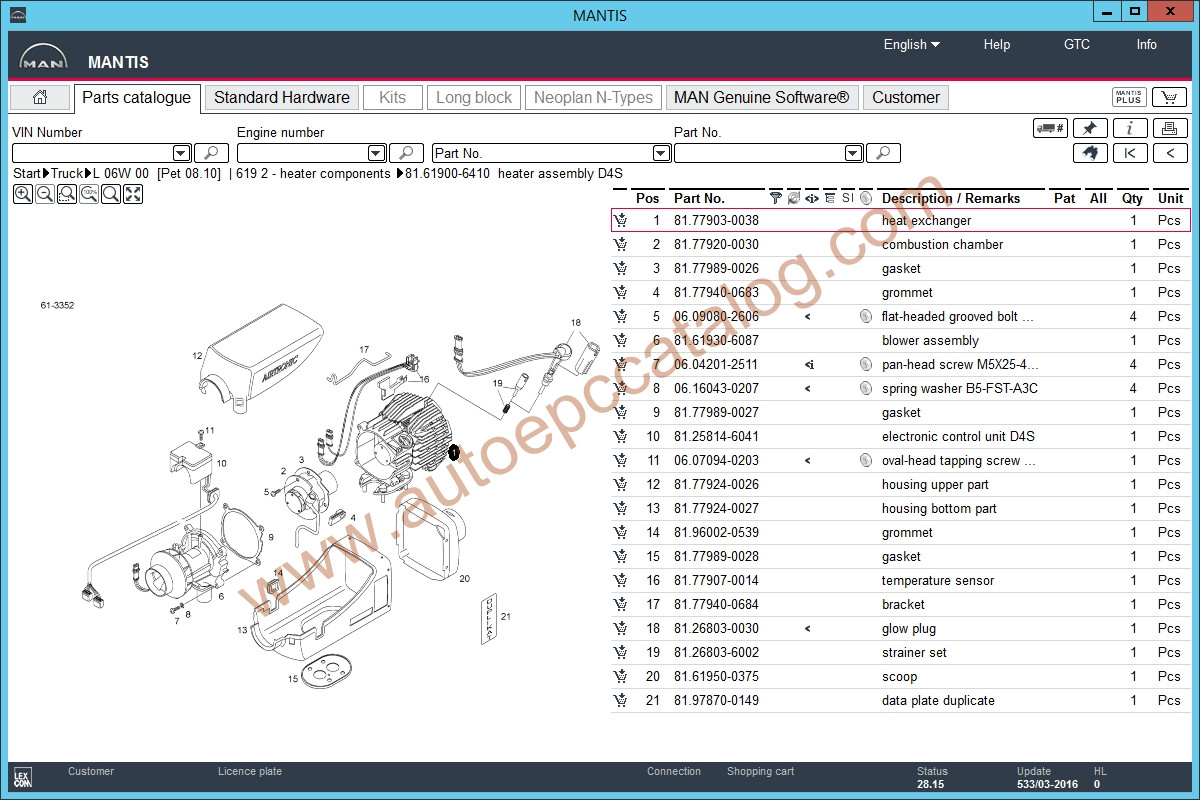Open the MANTIS PLUS button
The width and height of the screenshot is (1200, 800).
click(x=1129, y=97)
